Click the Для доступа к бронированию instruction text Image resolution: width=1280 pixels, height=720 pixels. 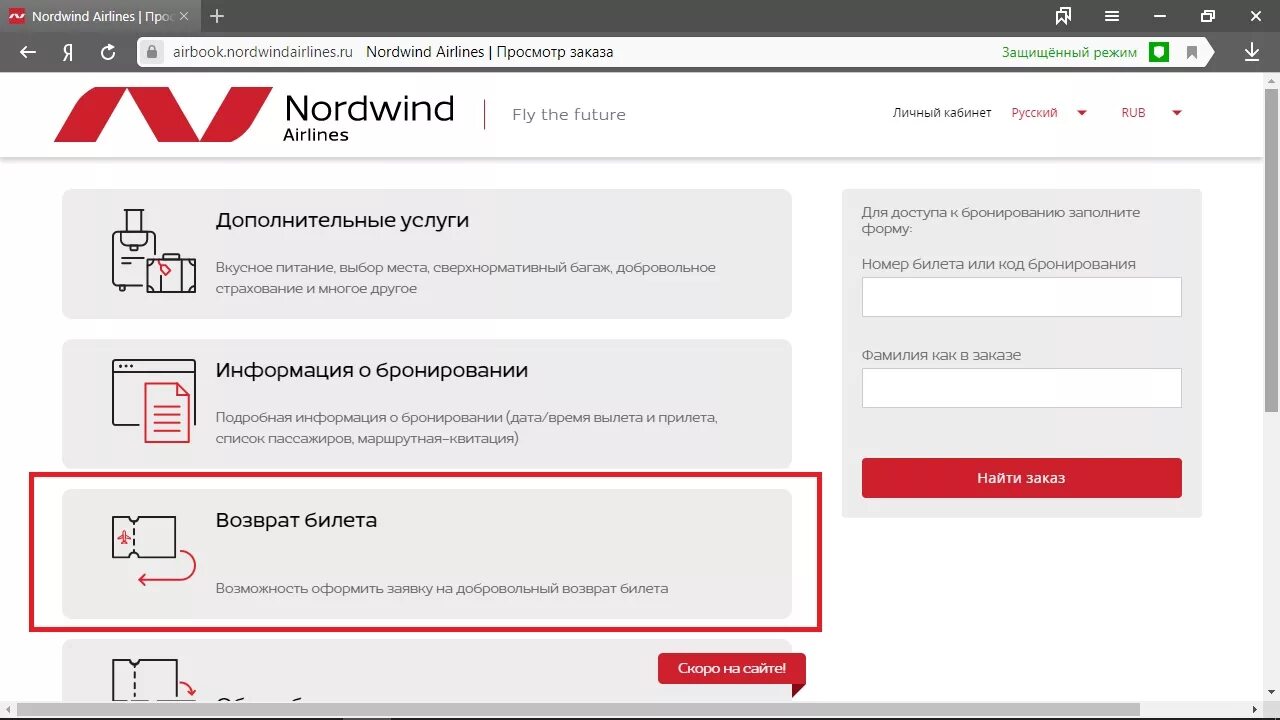(1000, 220)
